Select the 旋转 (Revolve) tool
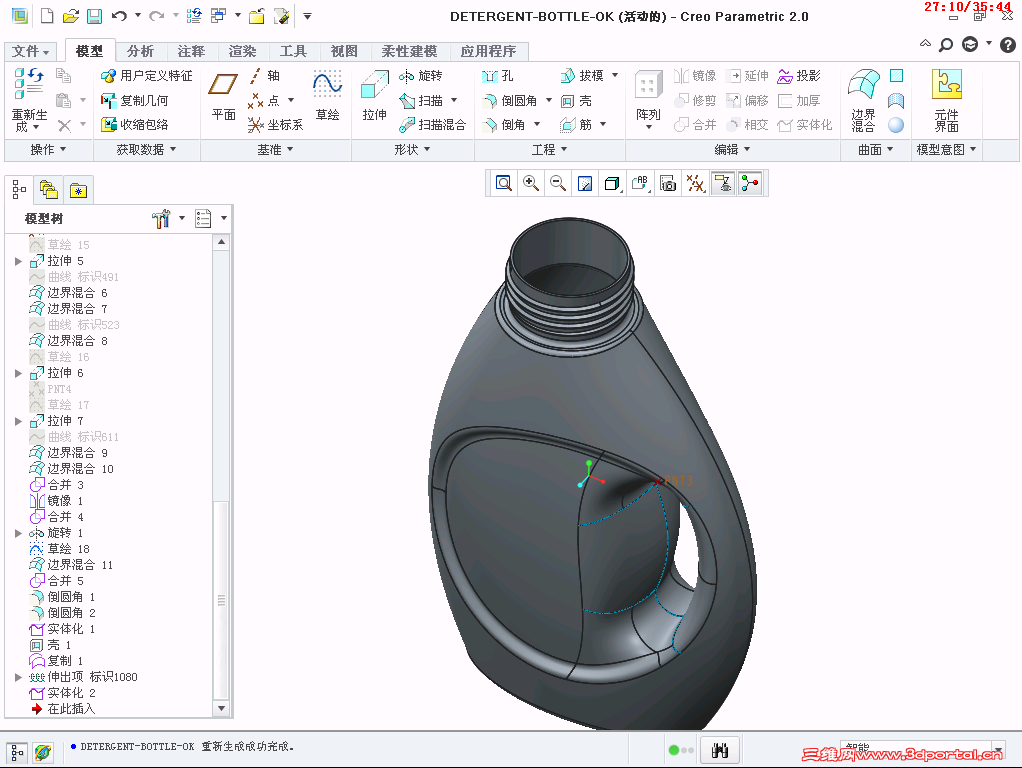 422,76
